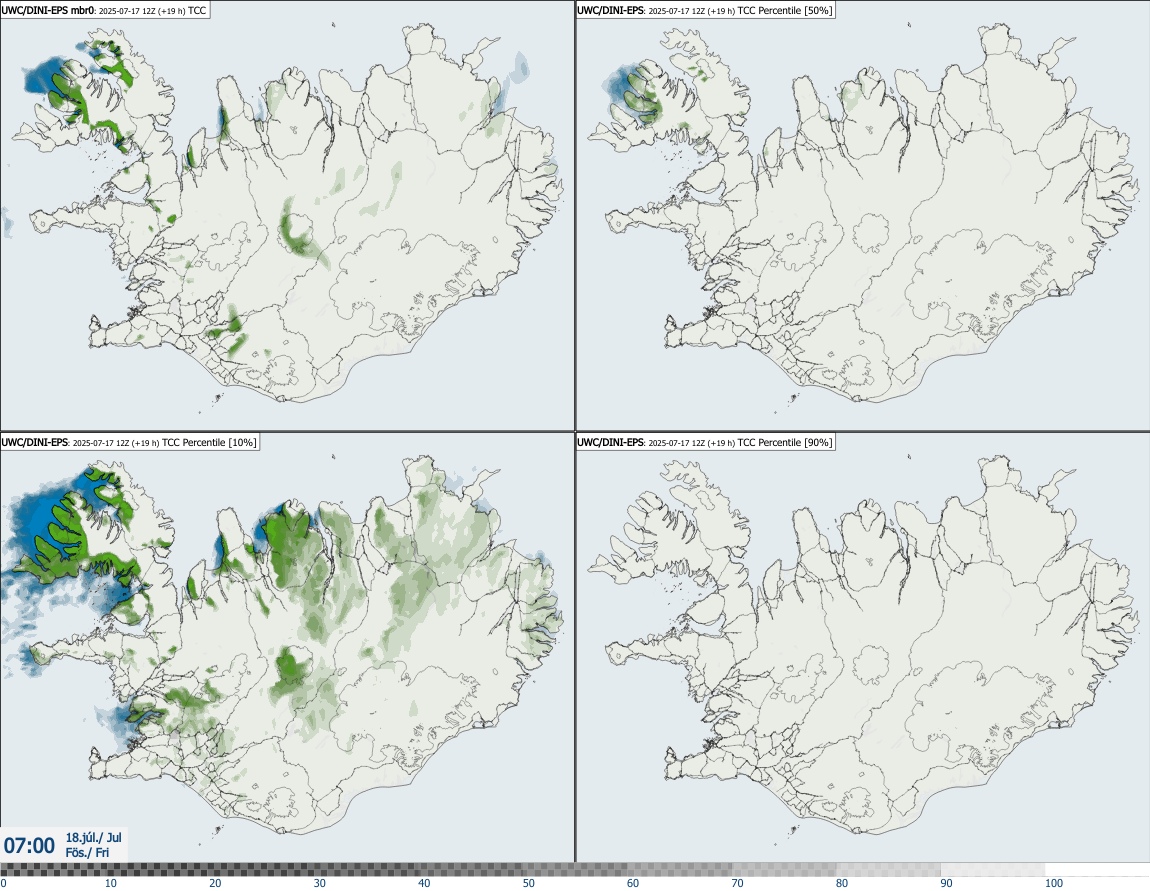Click the 0 value on the color scale

pos(4,883)
